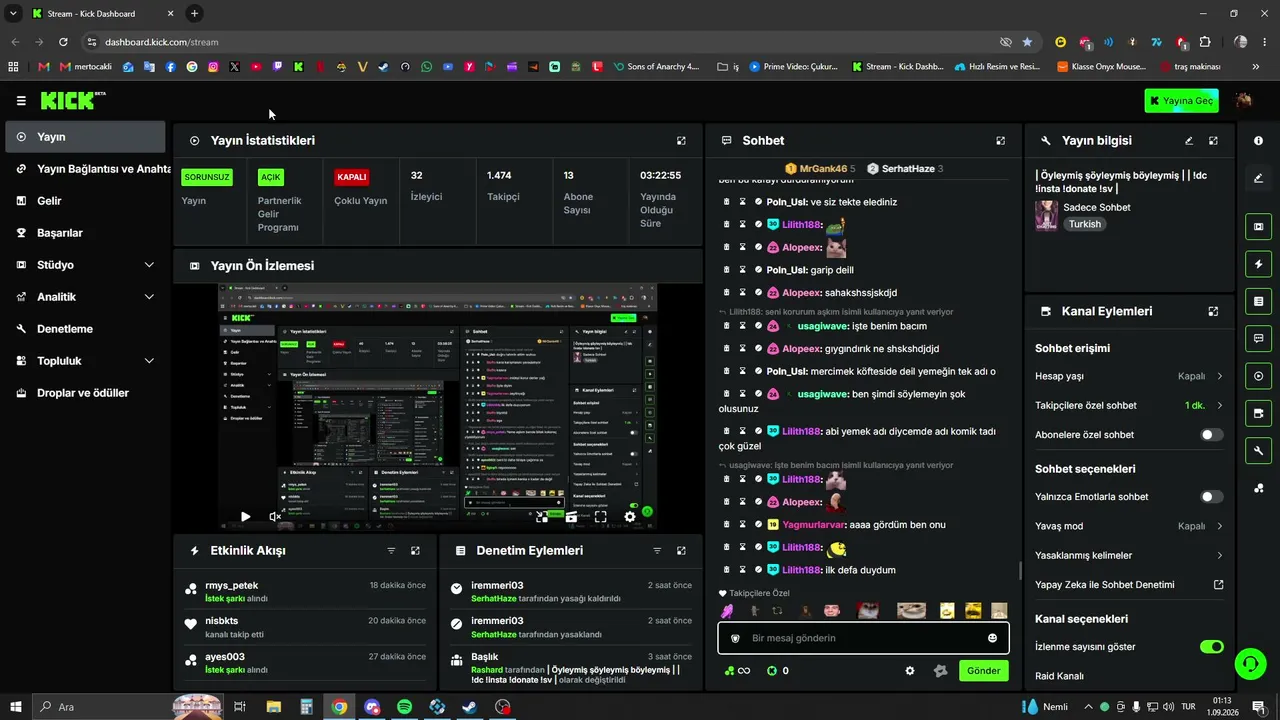
Task: Toggle Abonelere özel sohbet switch
Action: tap(1211, 435)
